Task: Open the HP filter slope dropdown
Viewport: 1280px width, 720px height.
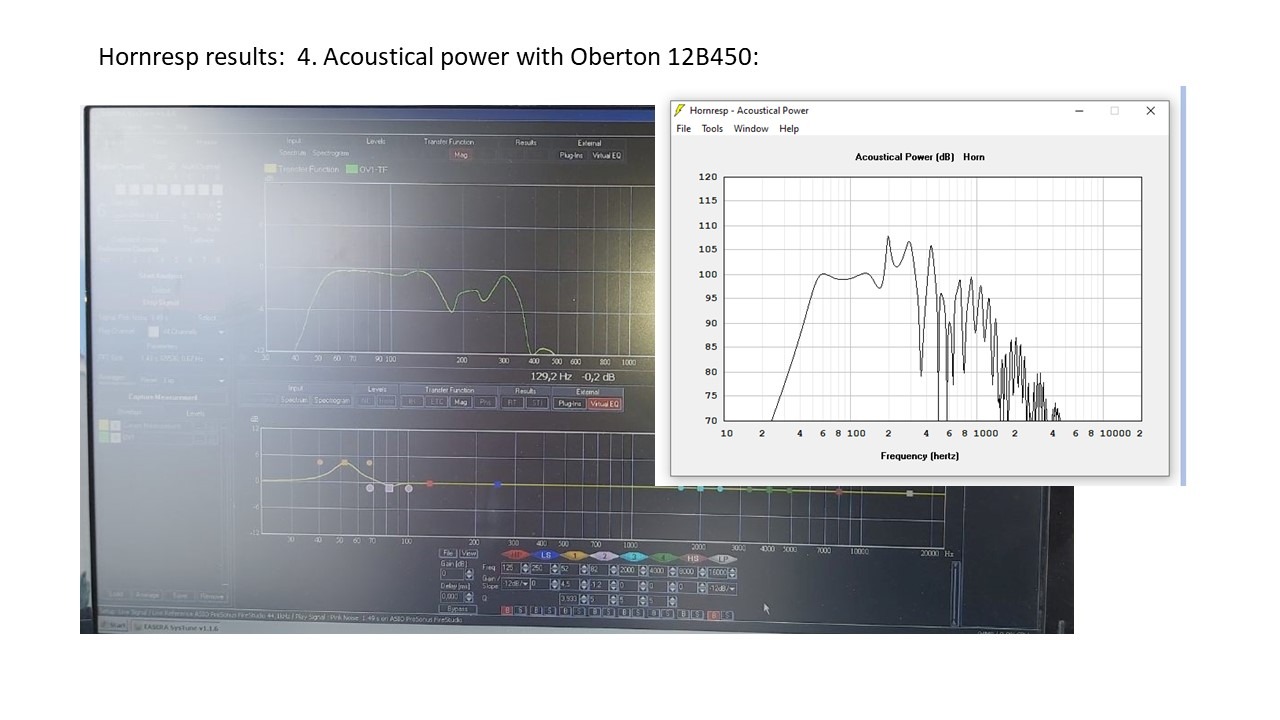Action: [515, 584]
